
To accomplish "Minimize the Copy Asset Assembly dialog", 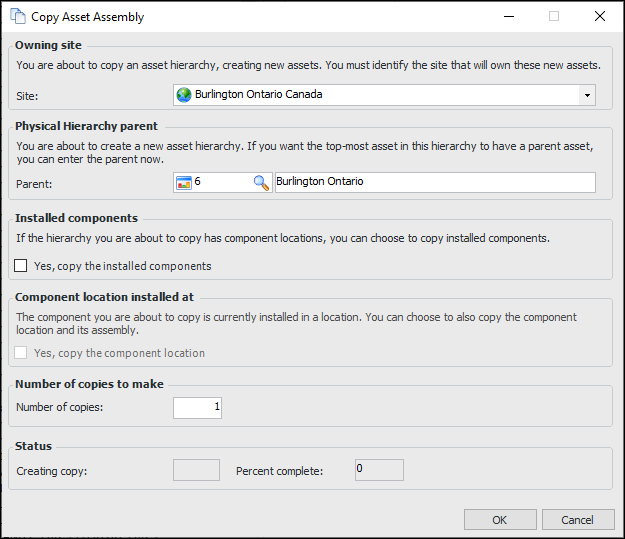I will 508,17.
